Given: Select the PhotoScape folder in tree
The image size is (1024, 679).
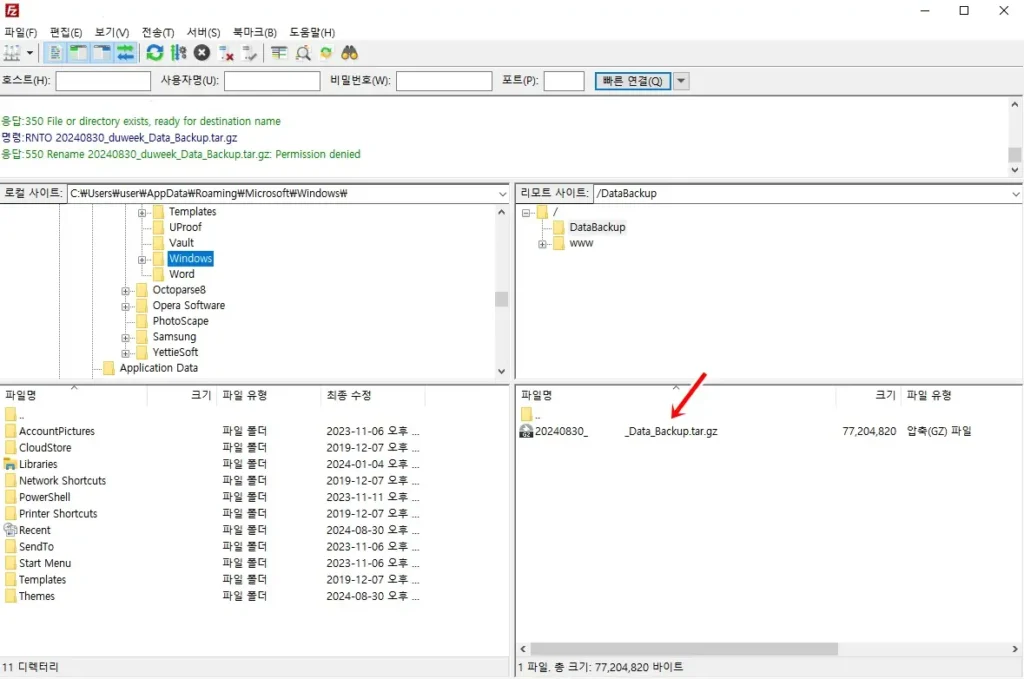Looking at the screenshot, I should (x=180, y=321).
